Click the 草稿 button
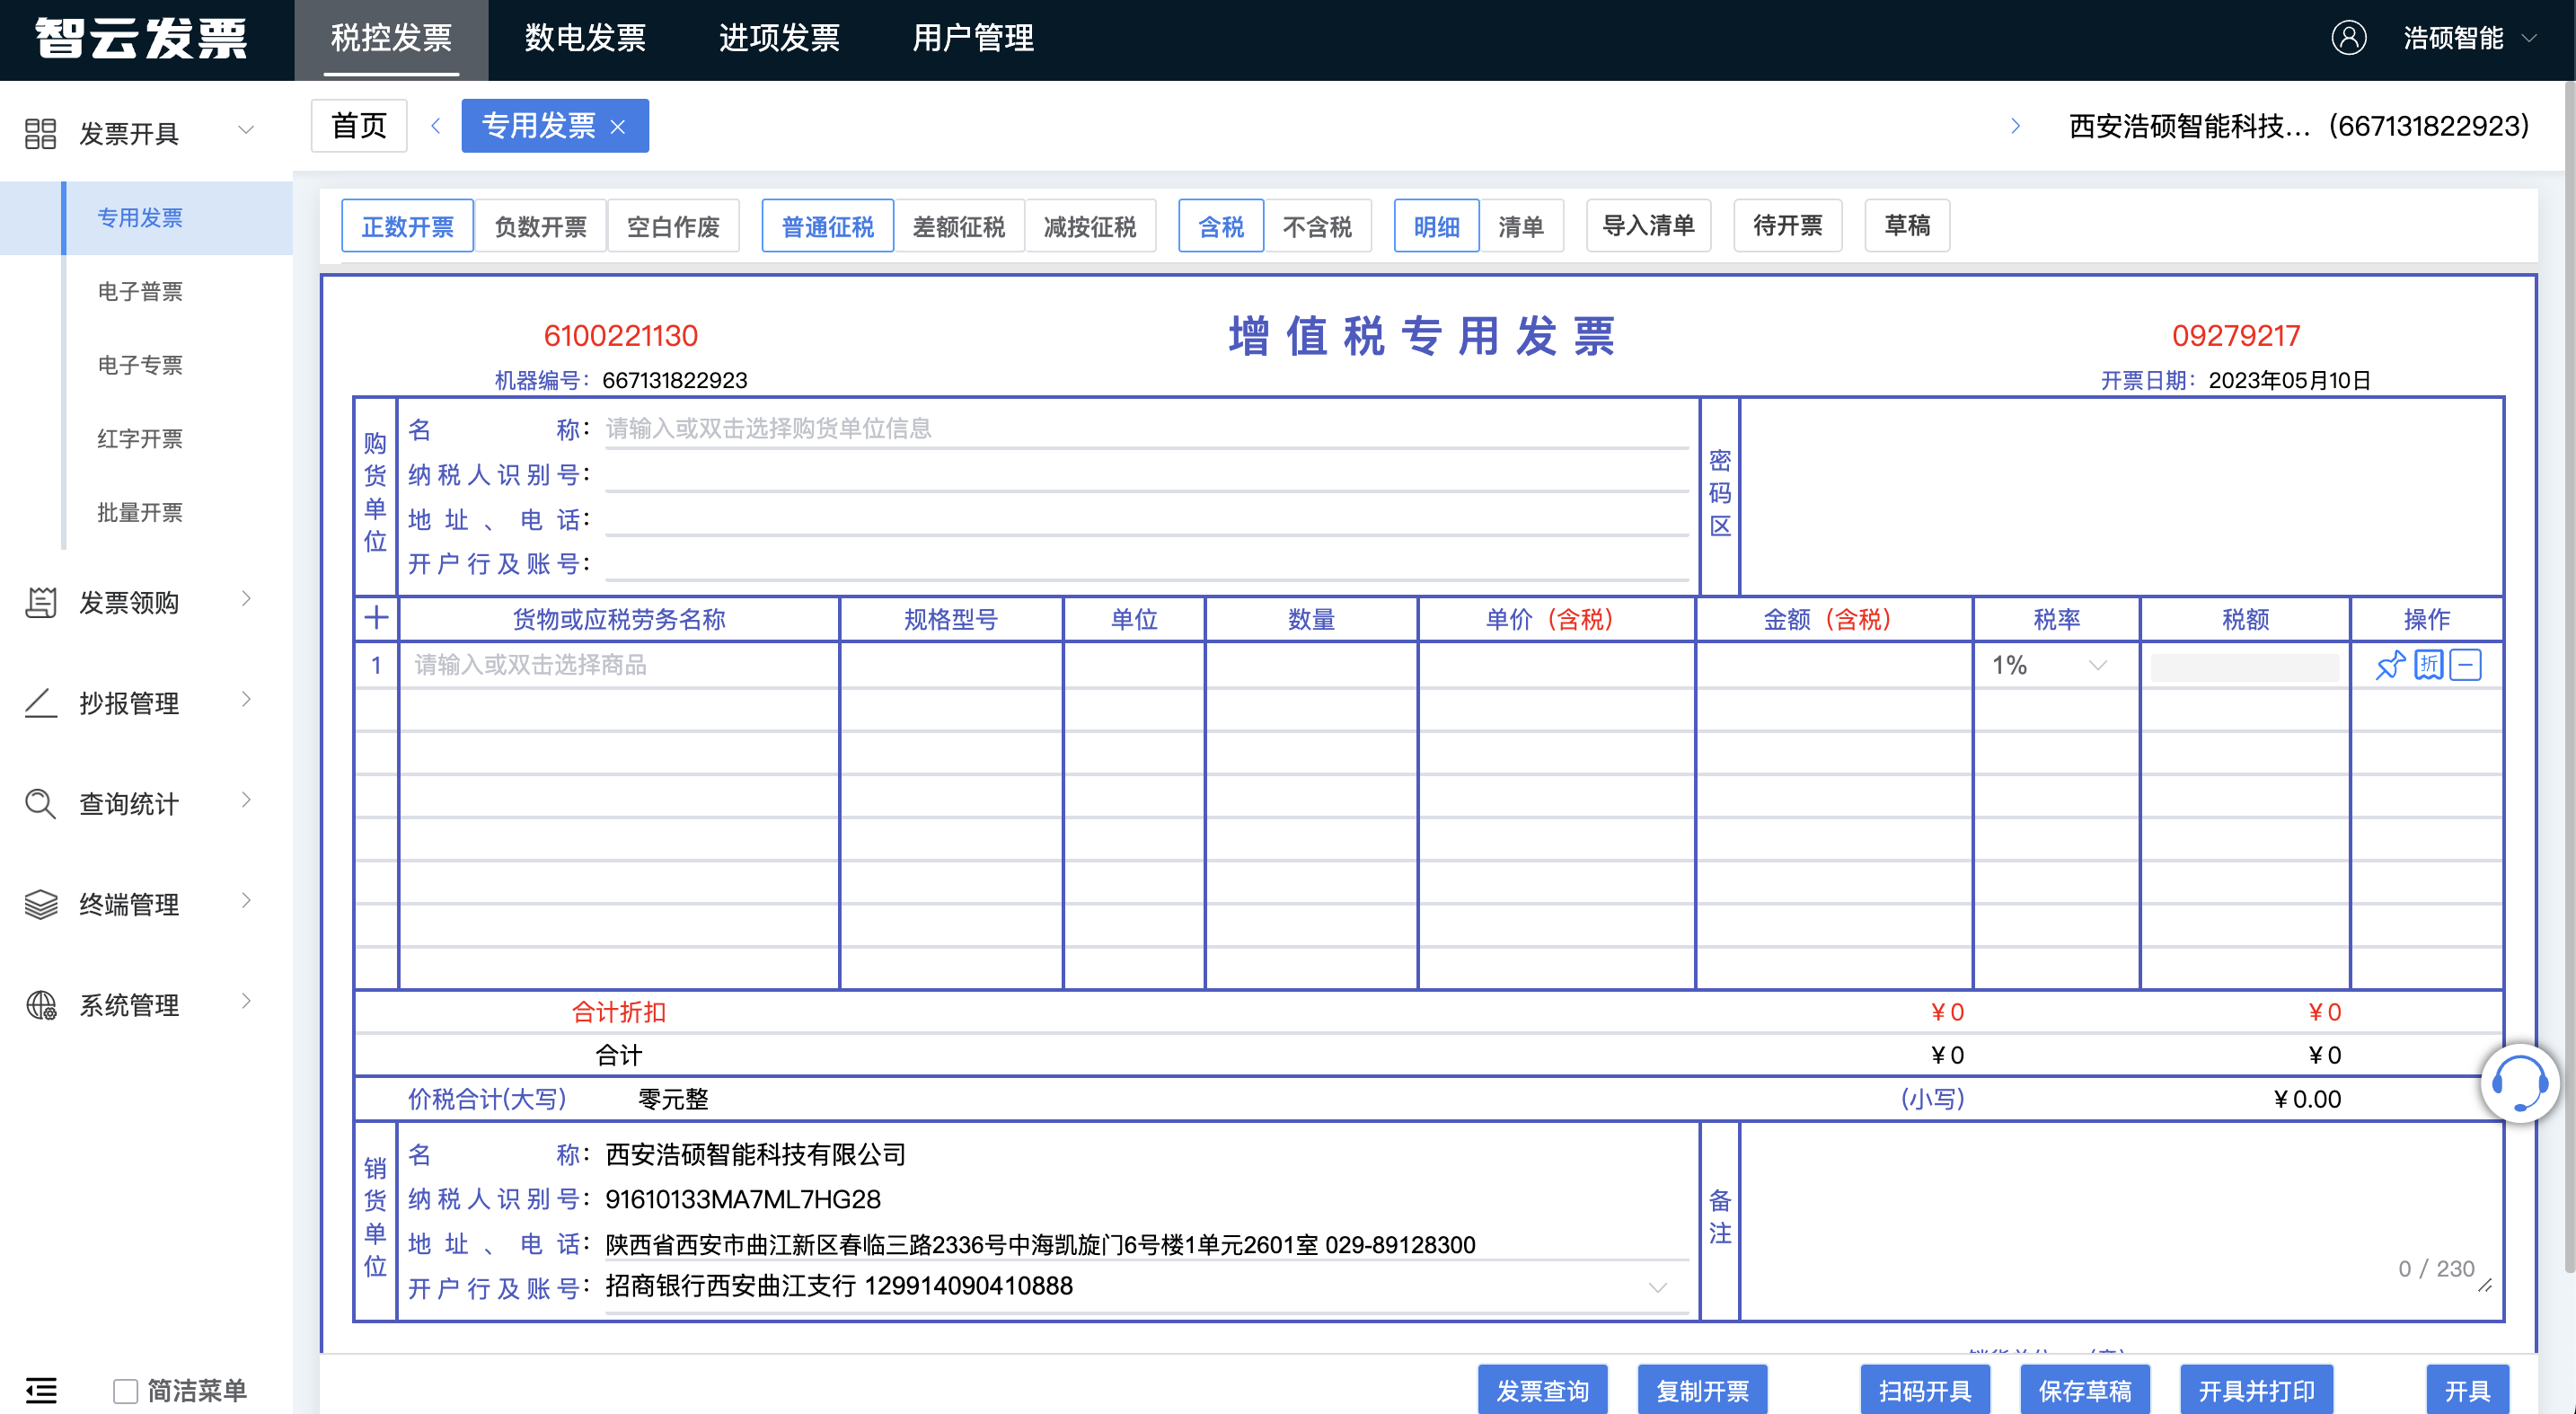 (x=1907, y=226)
